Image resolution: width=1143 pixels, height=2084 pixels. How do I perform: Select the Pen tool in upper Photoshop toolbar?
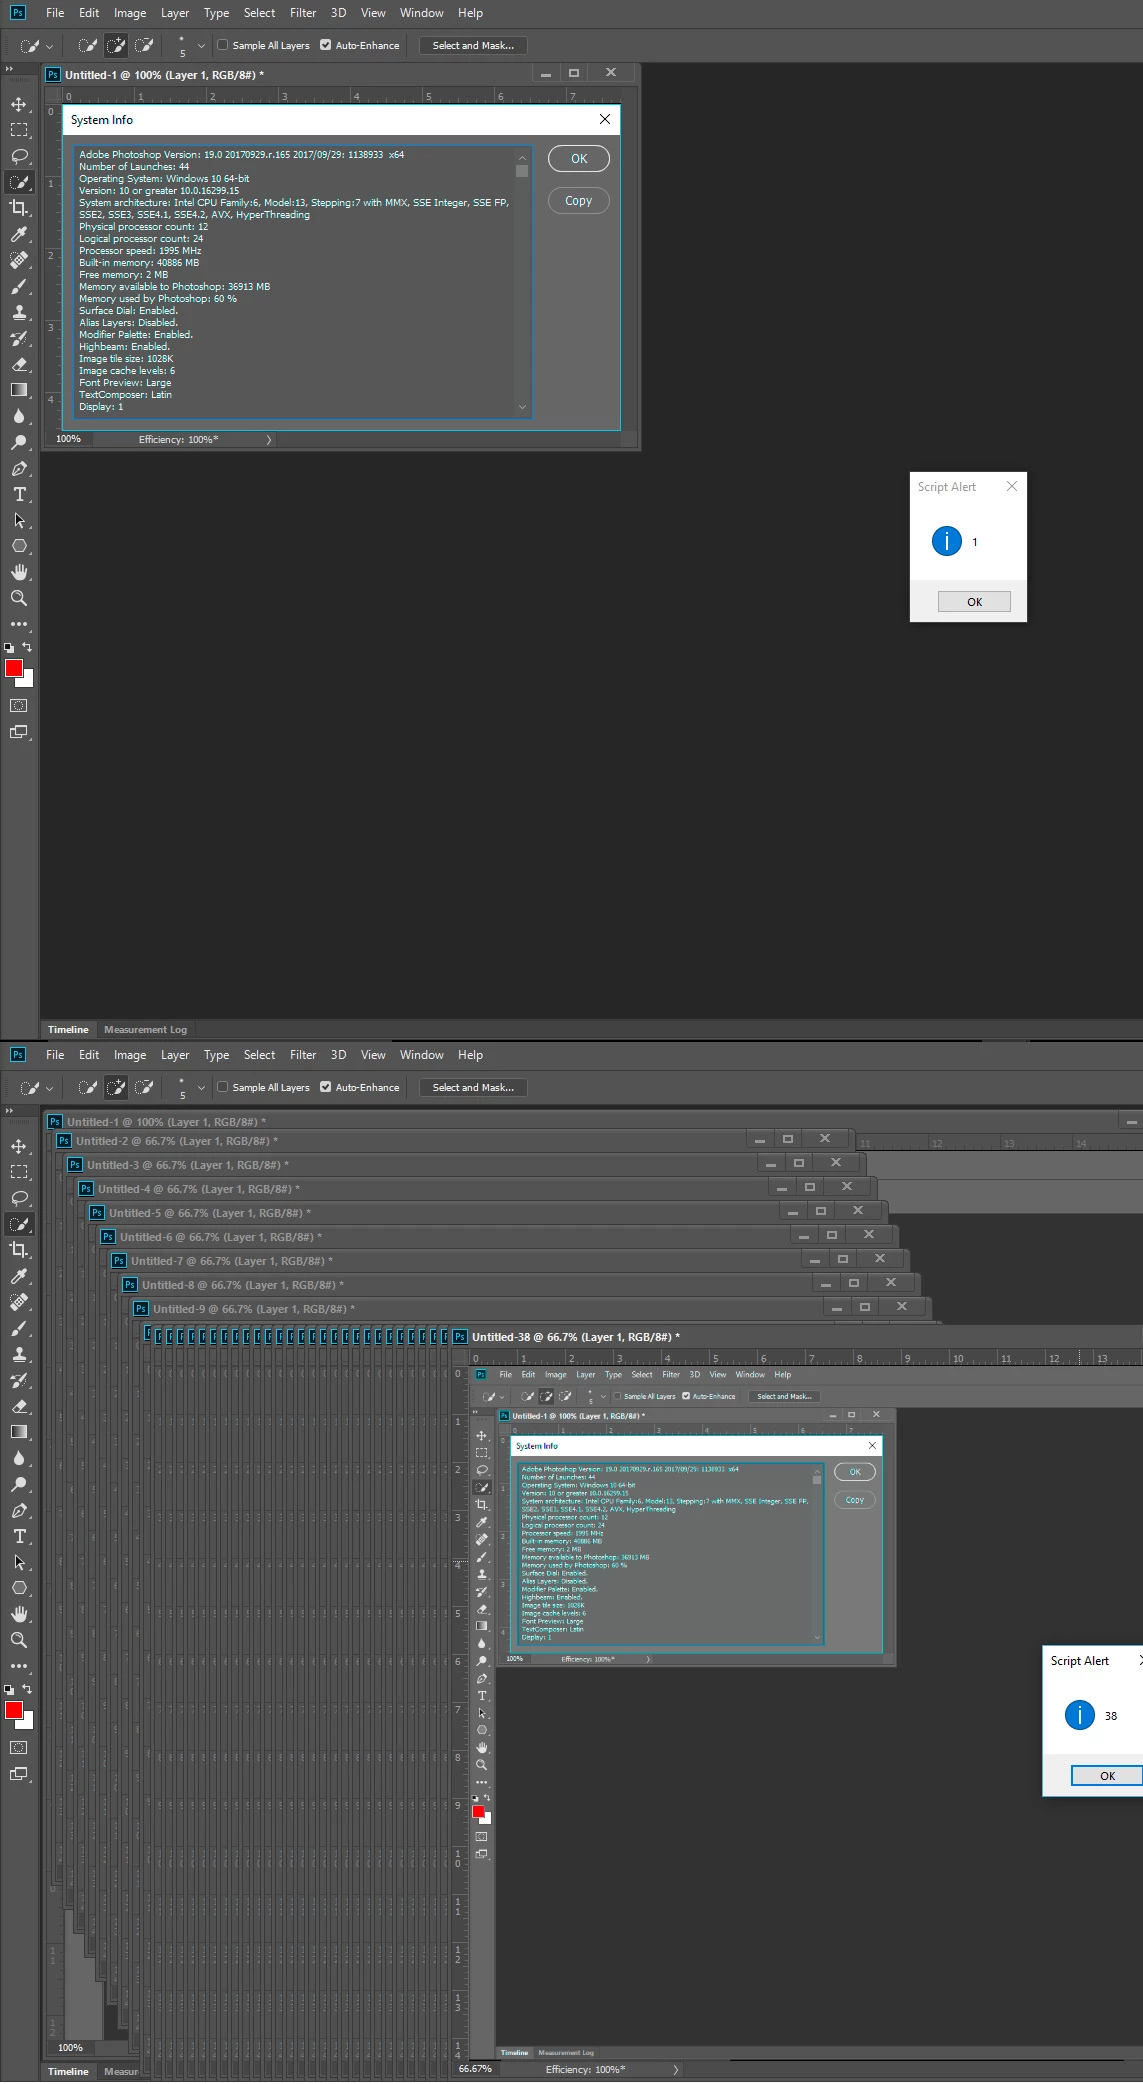click(19, 468)
